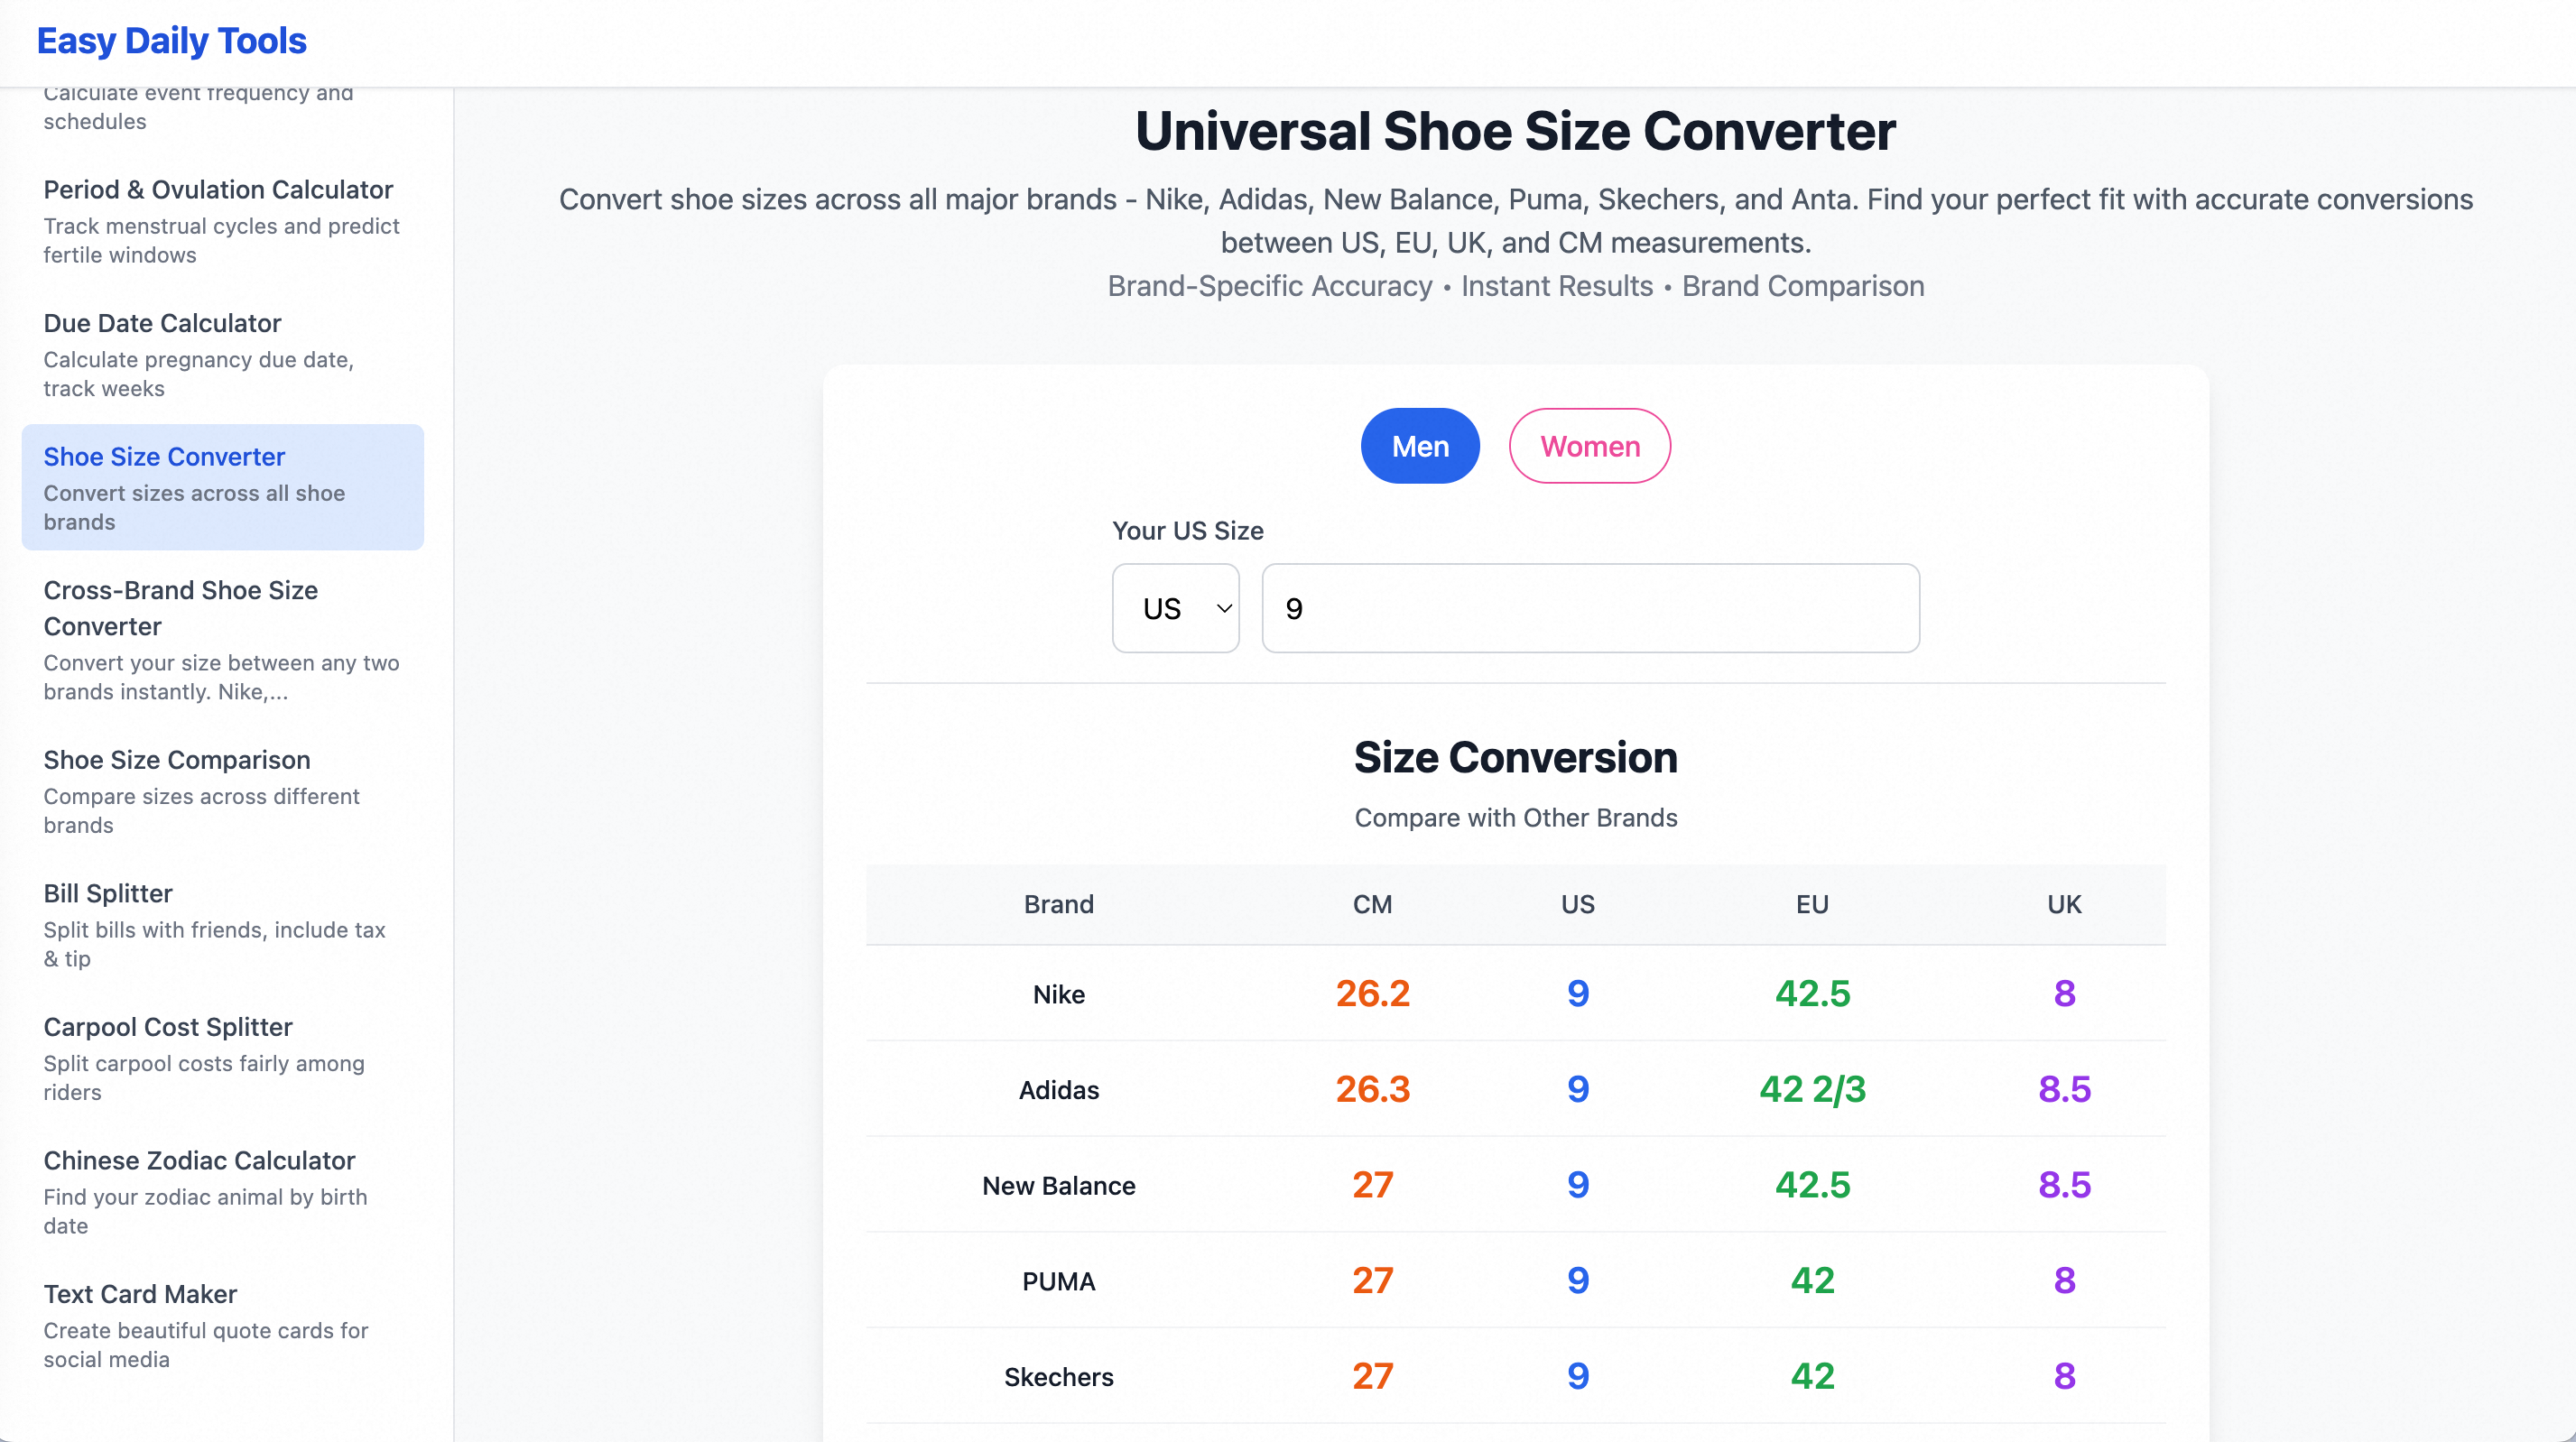Select the Women size toggle
This screenshot has width=2576, height=1442.
(1590, 446)
